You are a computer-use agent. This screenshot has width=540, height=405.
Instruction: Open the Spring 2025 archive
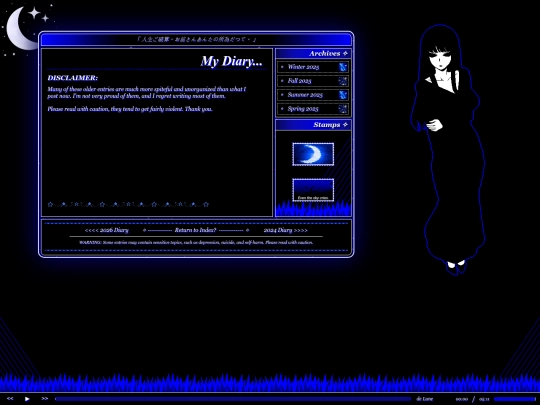pos(303,109)
